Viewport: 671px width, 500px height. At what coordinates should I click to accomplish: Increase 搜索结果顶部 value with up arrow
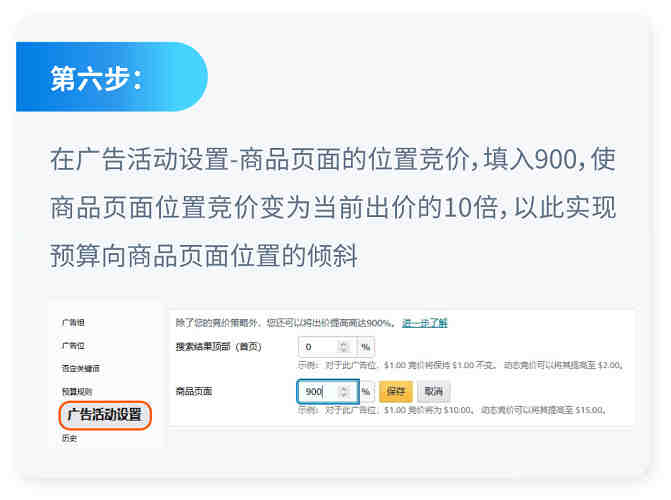pos(343,344)
